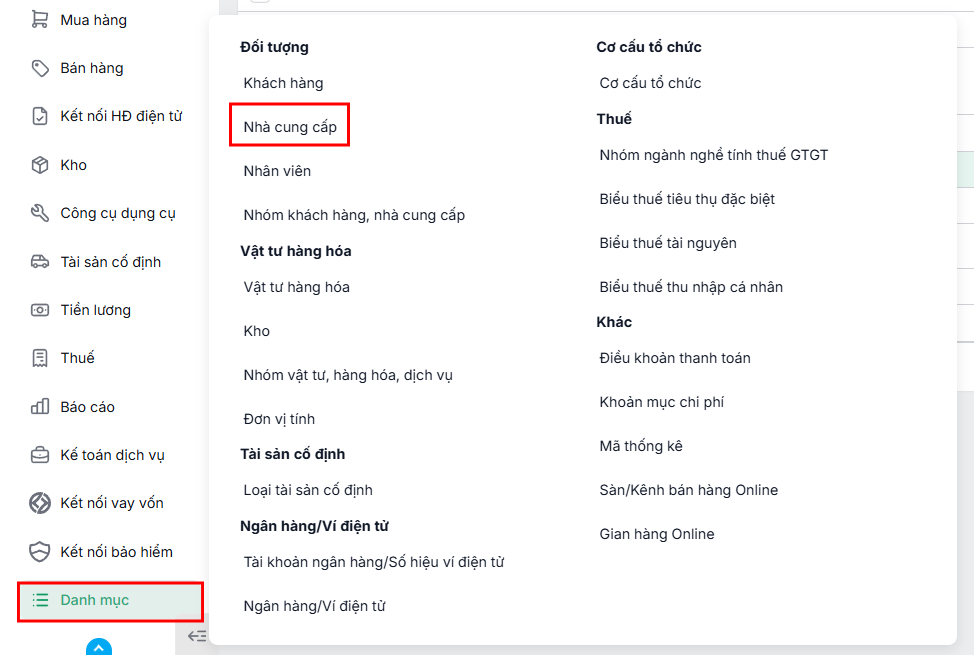
Task: Click the Bán hàng price tag icon
Action: (x=40, y=68)
